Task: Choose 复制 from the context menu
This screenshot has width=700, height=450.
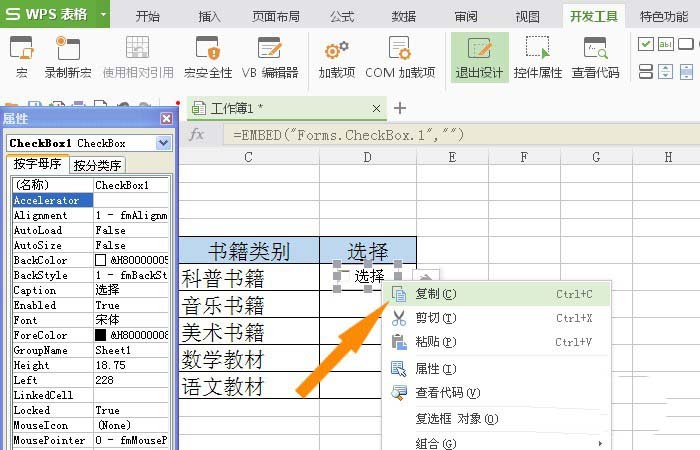Action: (435, 294)
